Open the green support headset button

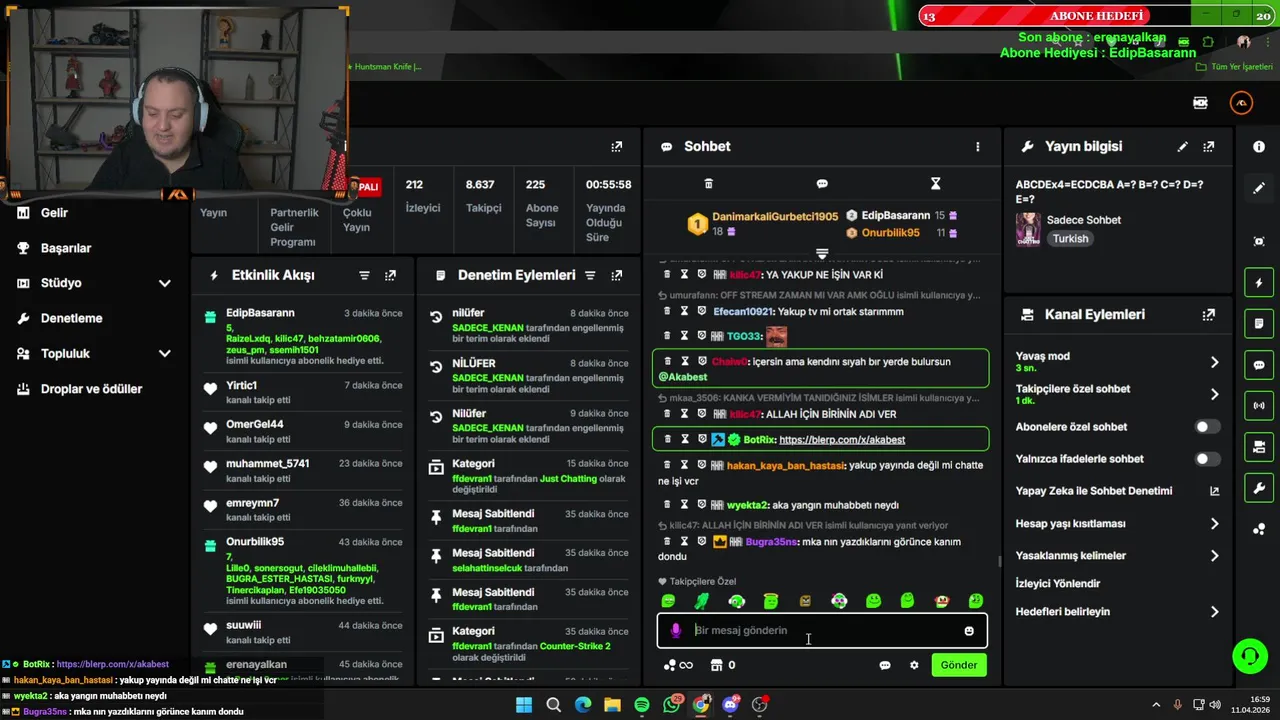(x=1250, y=656)
